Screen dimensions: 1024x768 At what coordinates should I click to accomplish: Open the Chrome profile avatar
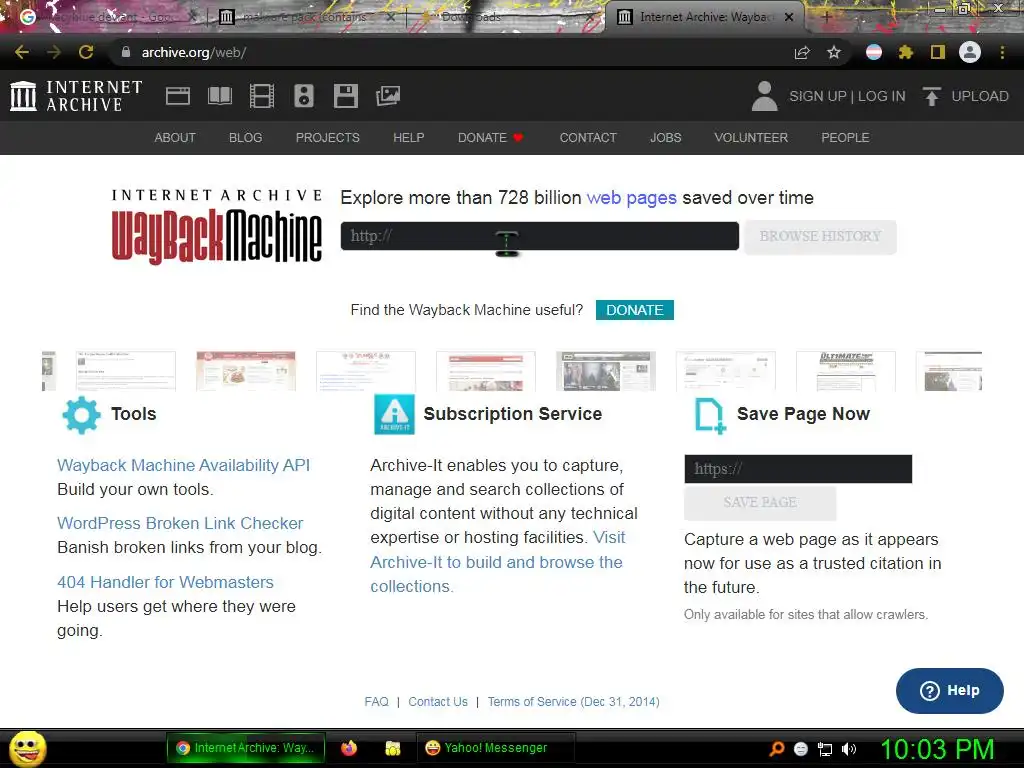click(x=970, y=52)
